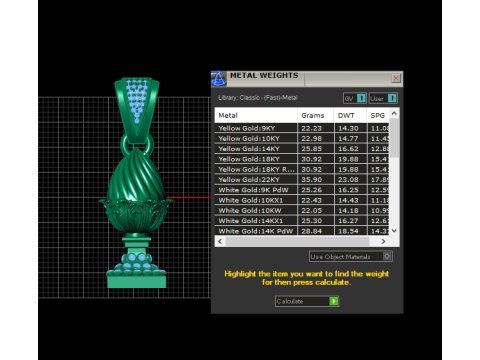
Task: Sort by Grams column header
Action: [316, 115]
